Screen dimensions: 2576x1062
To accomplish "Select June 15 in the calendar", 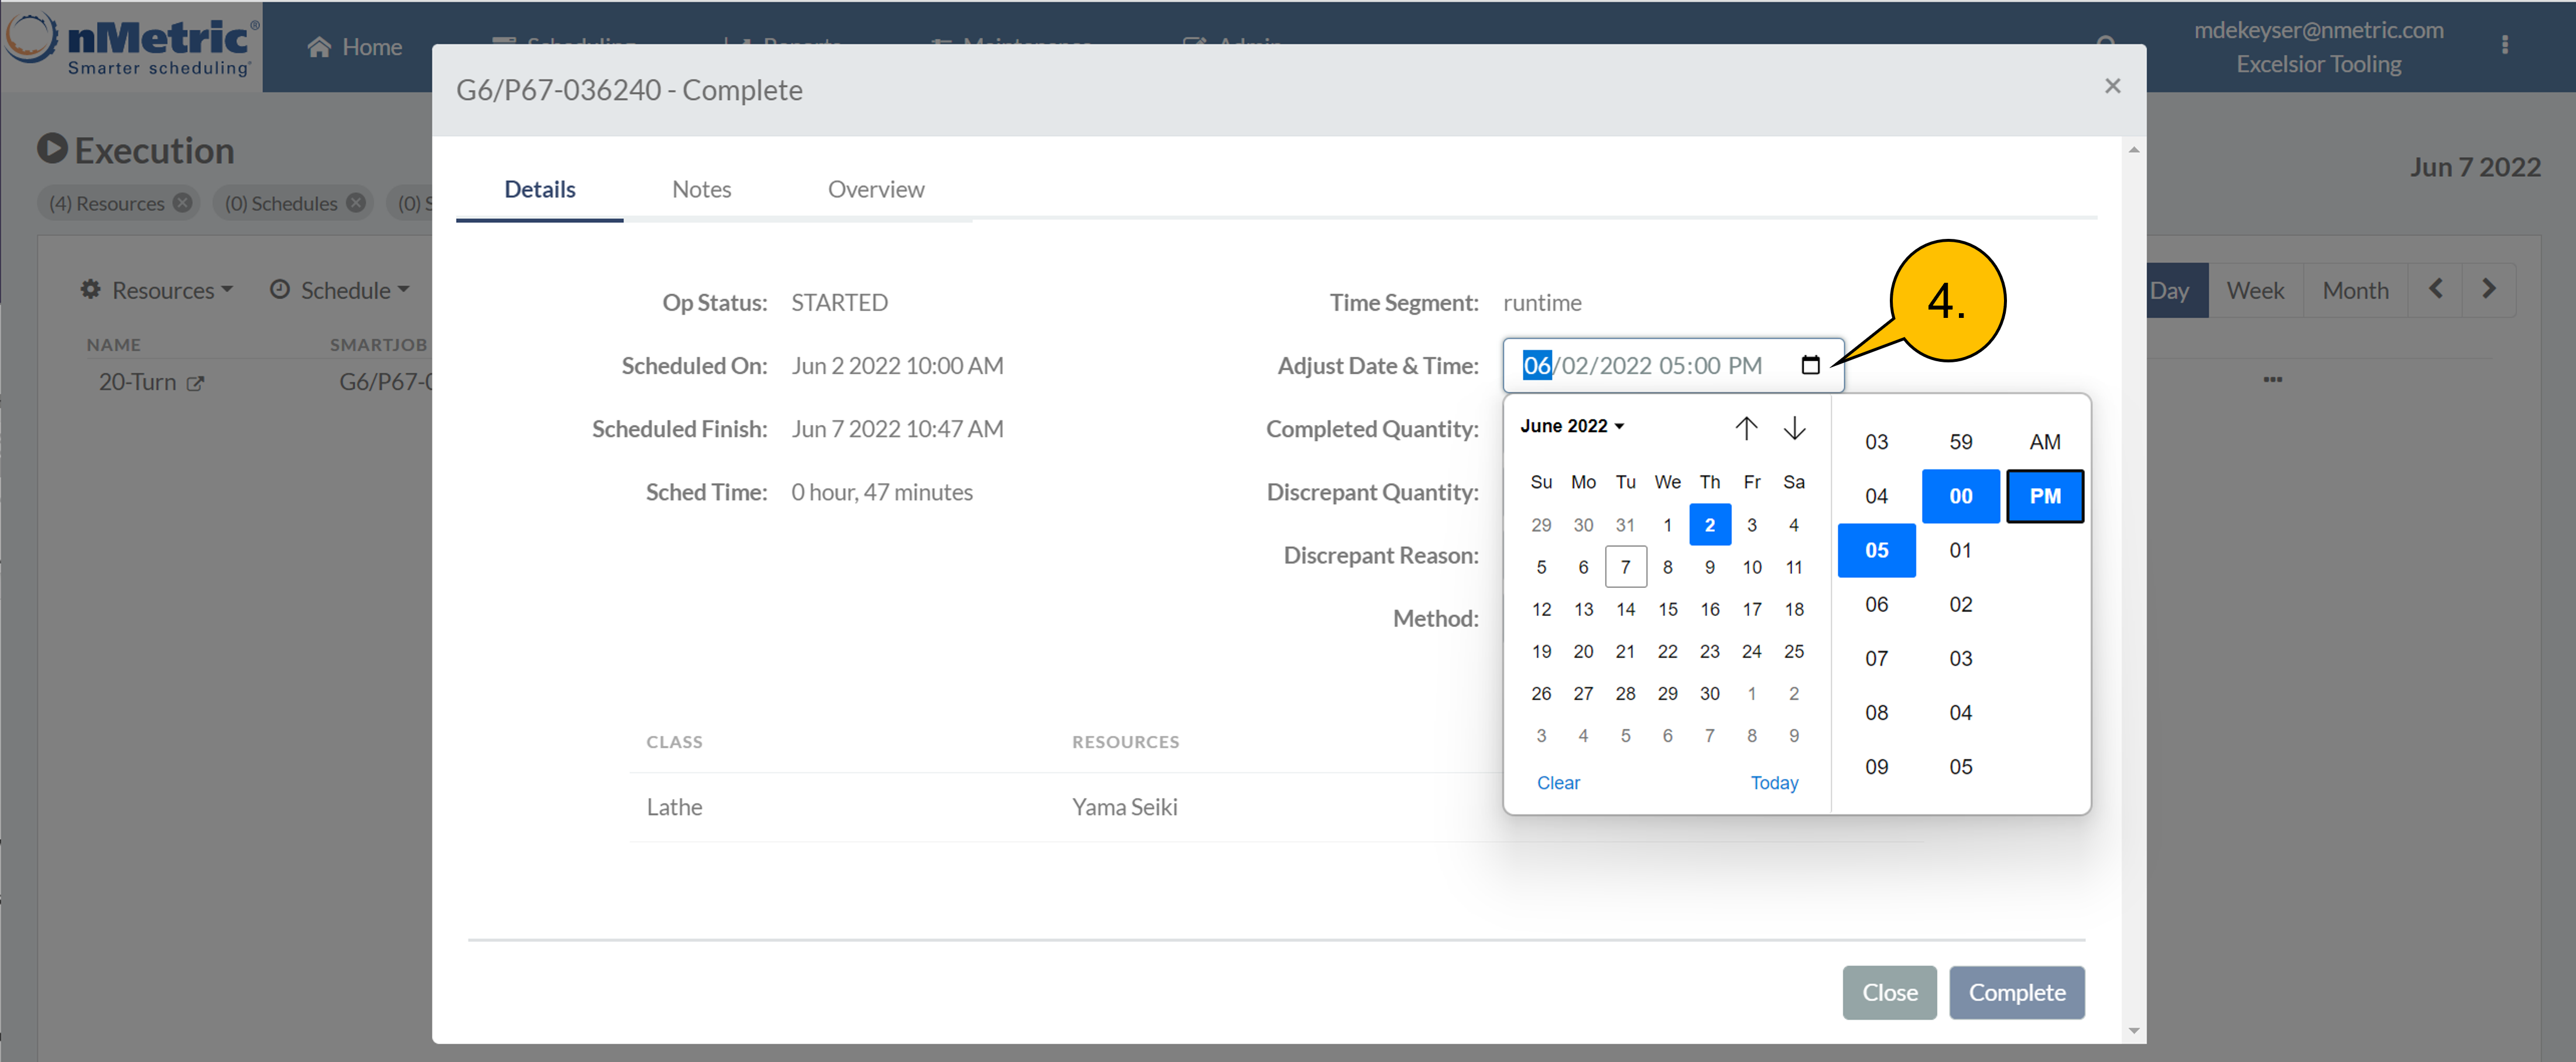I will [x=1667, y=609].
